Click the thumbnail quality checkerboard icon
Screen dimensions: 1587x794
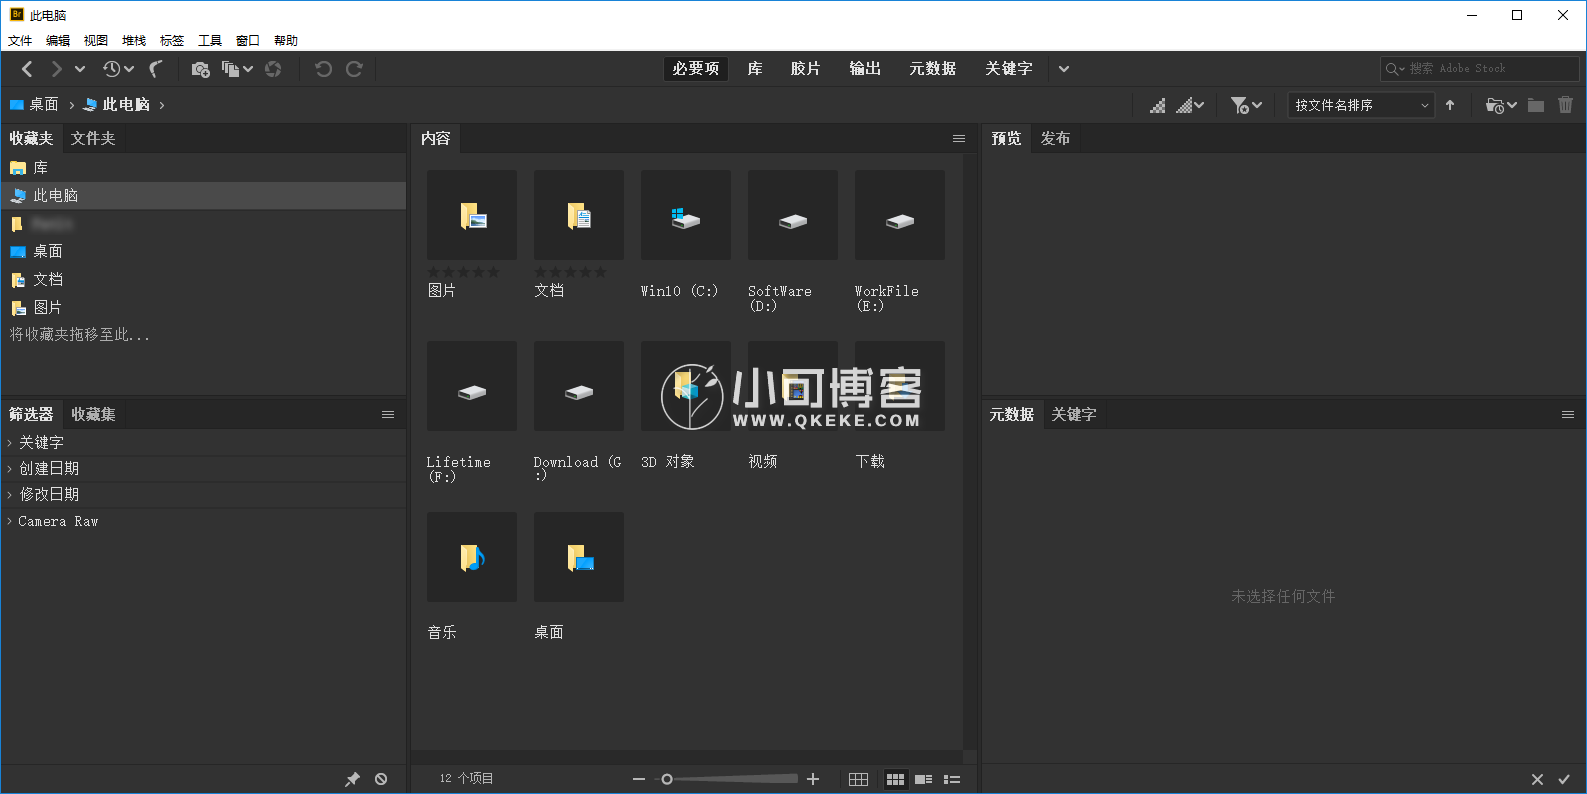1157,105
